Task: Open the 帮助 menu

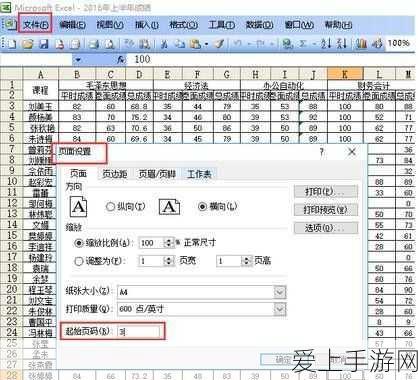Action: [x=338, y=25]
